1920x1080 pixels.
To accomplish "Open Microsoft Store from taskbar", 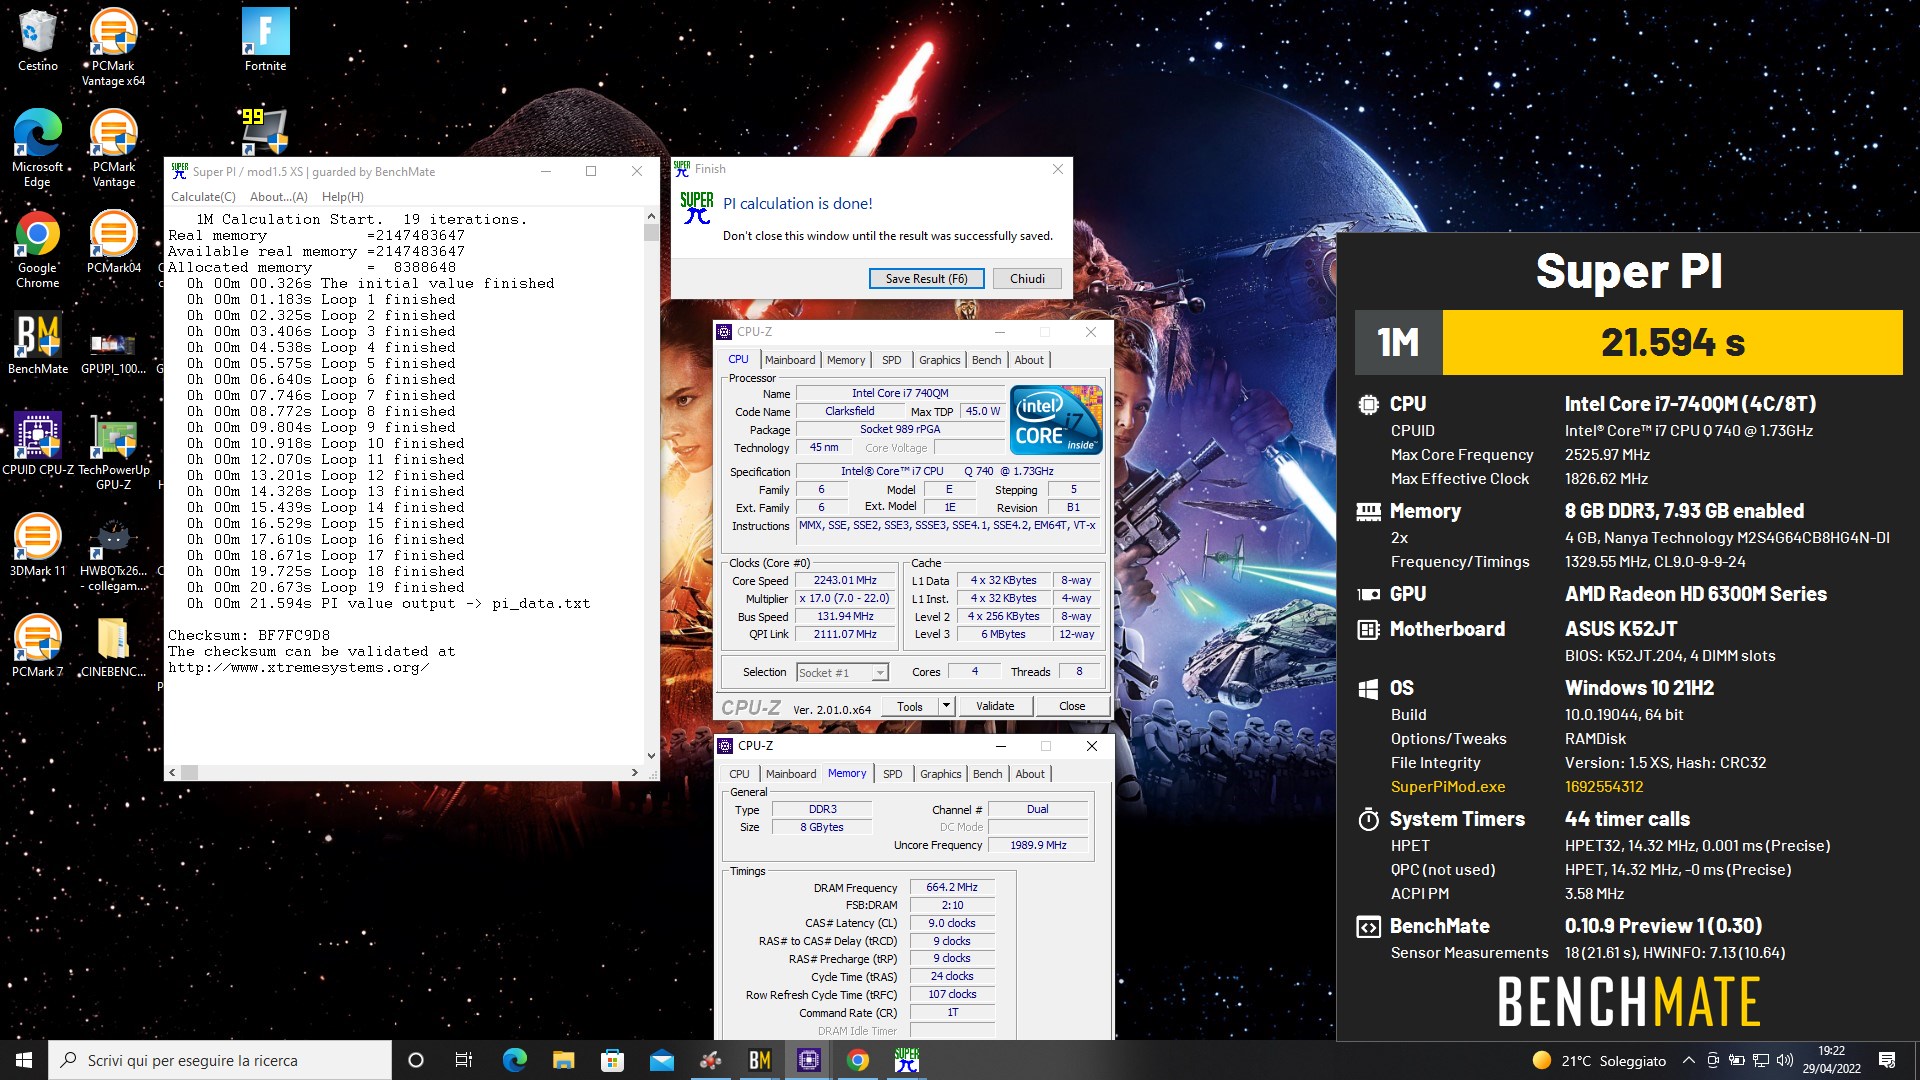I will (612, 1060).
